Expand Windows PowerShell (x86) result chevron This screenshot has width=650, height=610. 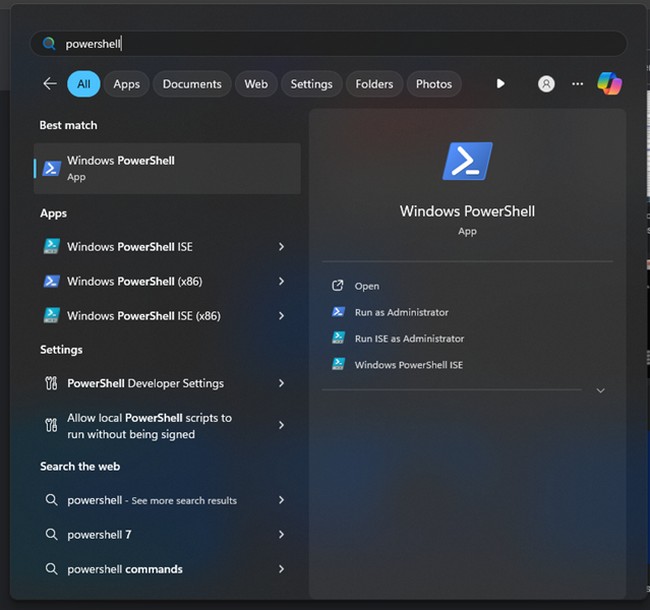pyautogui.click(x=281, y=281)
